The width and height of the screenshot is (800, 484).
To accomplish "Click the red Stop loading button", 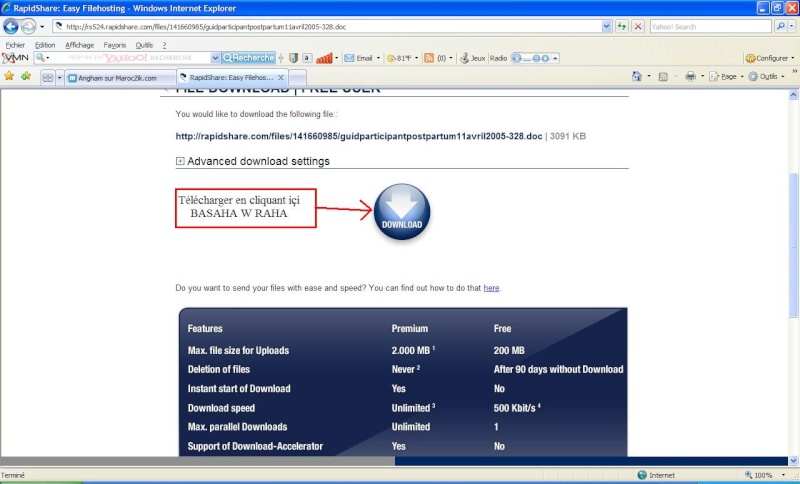I will point(638,27).
